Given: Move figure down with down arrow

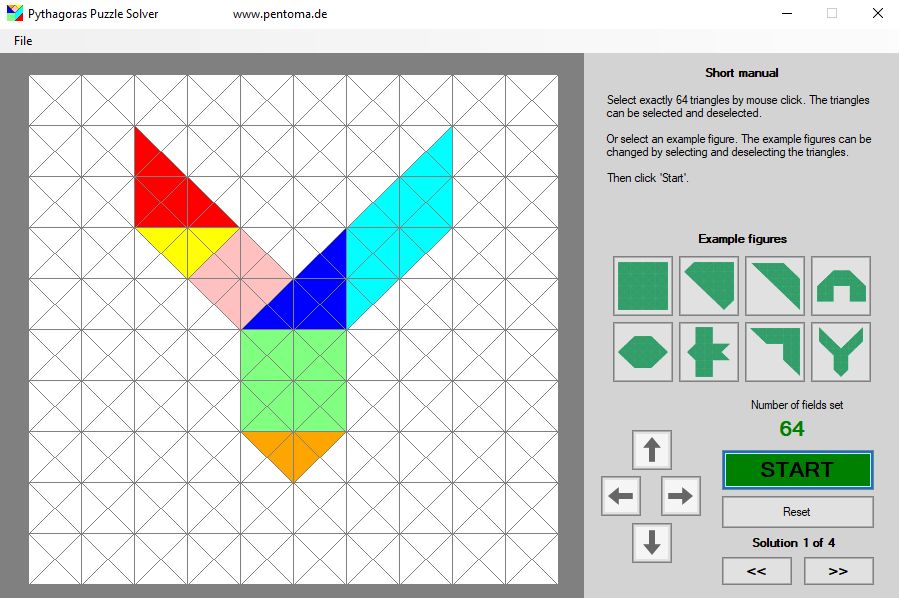Looking at the screenshot, I should point(652,542).
